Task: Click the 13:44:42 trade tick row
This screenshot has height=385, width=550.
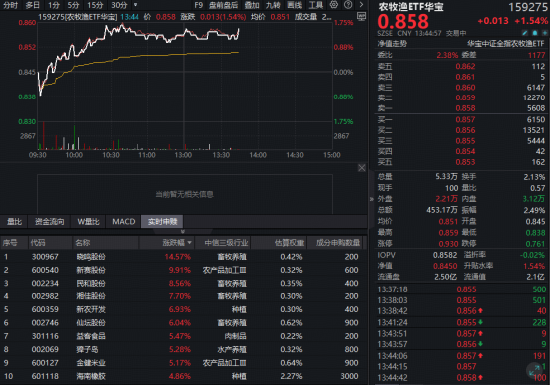Action: (462, 378)
